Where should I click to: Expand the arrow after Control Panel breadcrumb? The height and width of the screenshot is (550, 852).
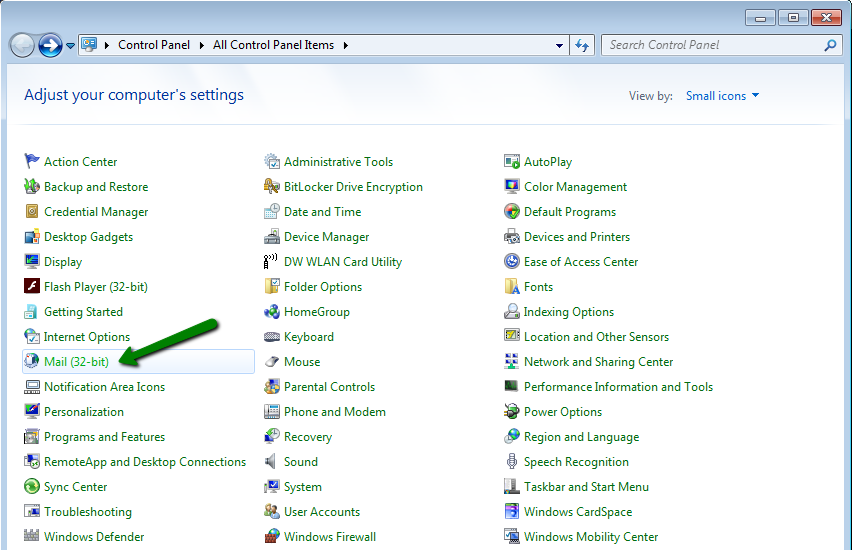pos(202,45)
